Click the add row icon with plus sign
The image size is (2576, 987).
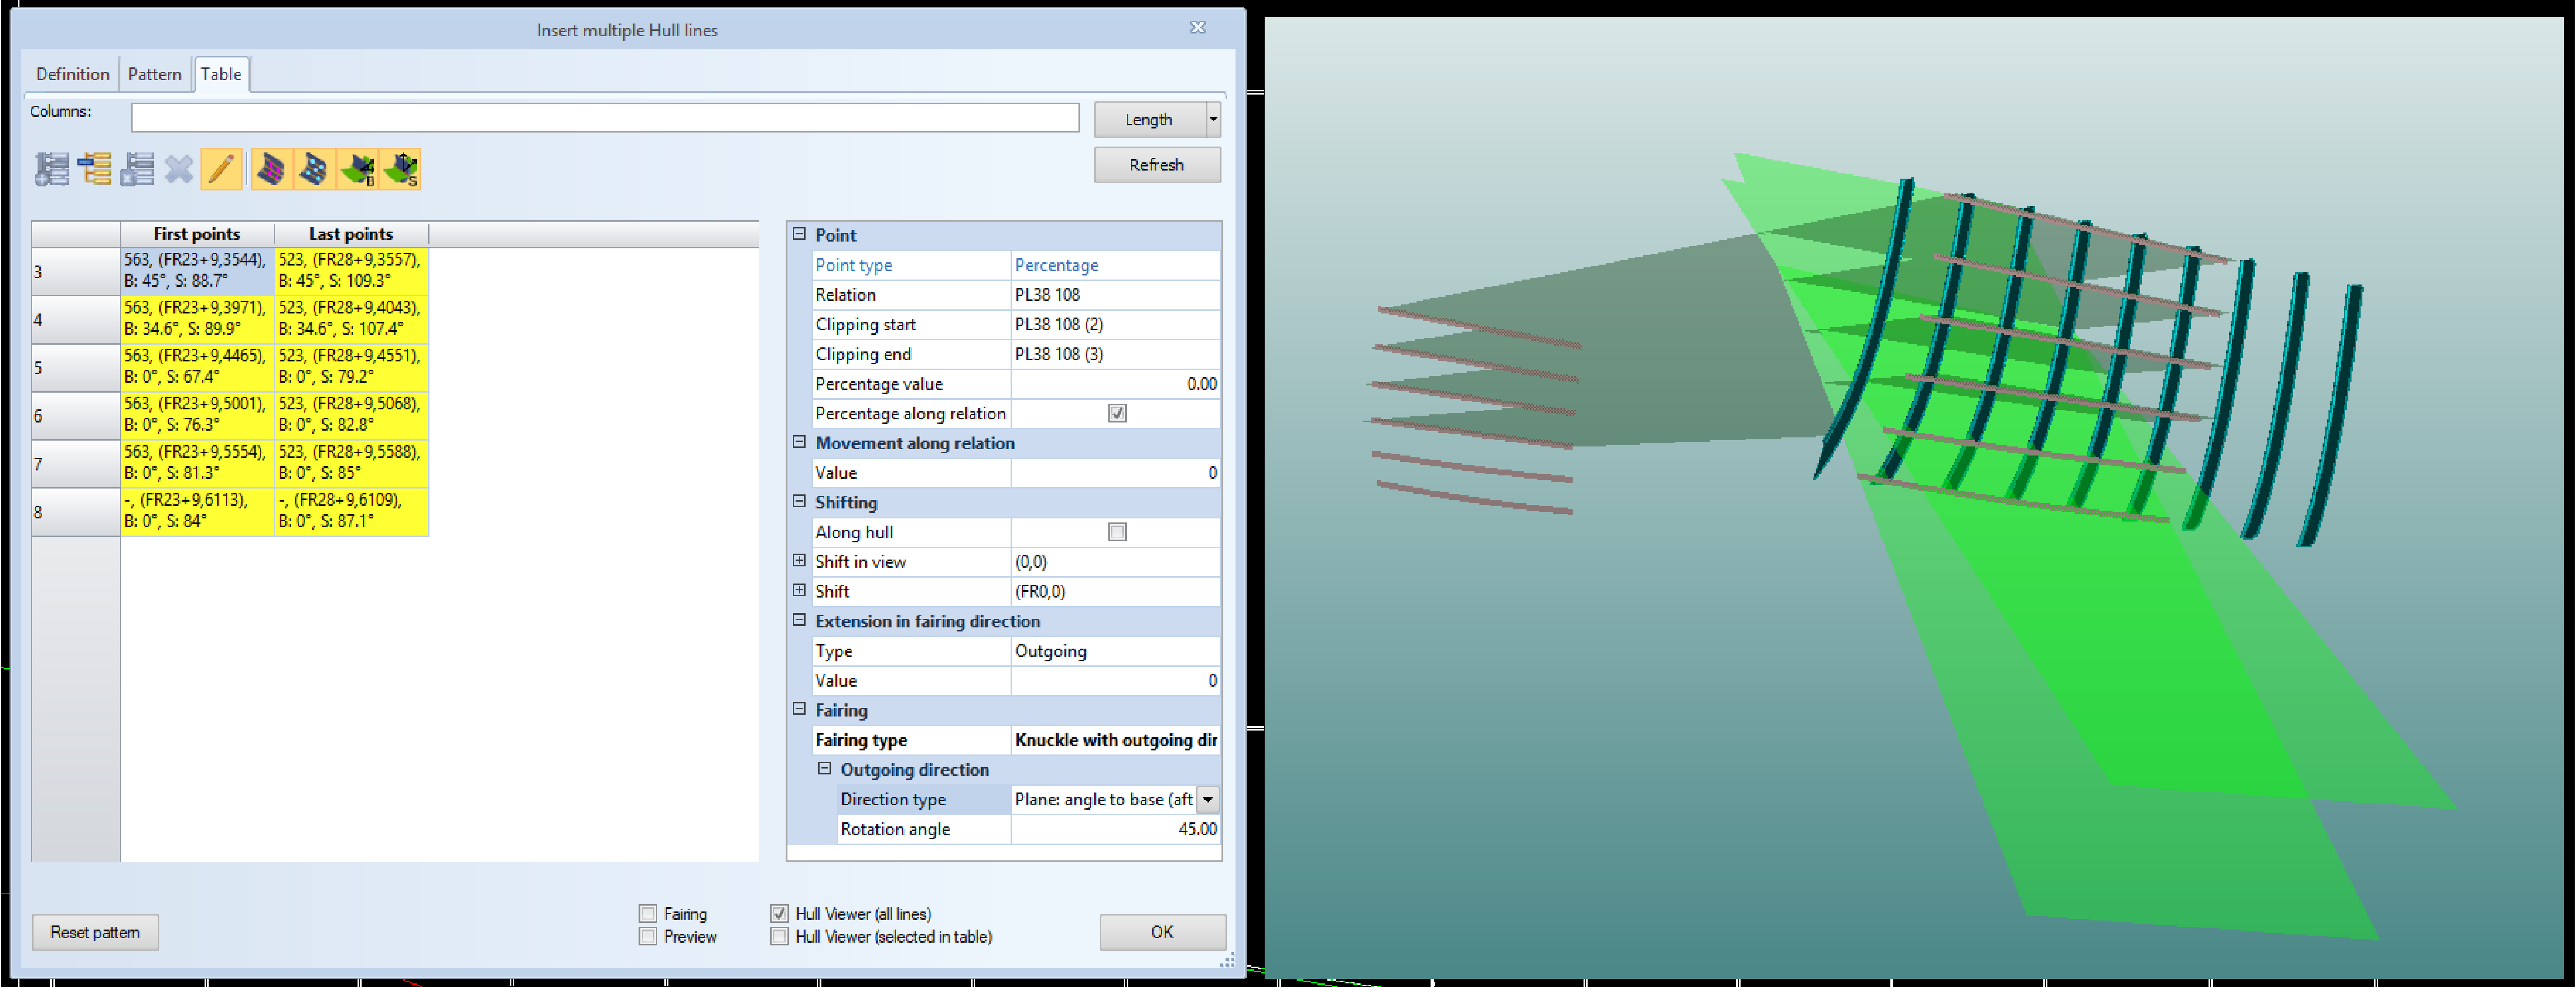(x=52, y=169)
